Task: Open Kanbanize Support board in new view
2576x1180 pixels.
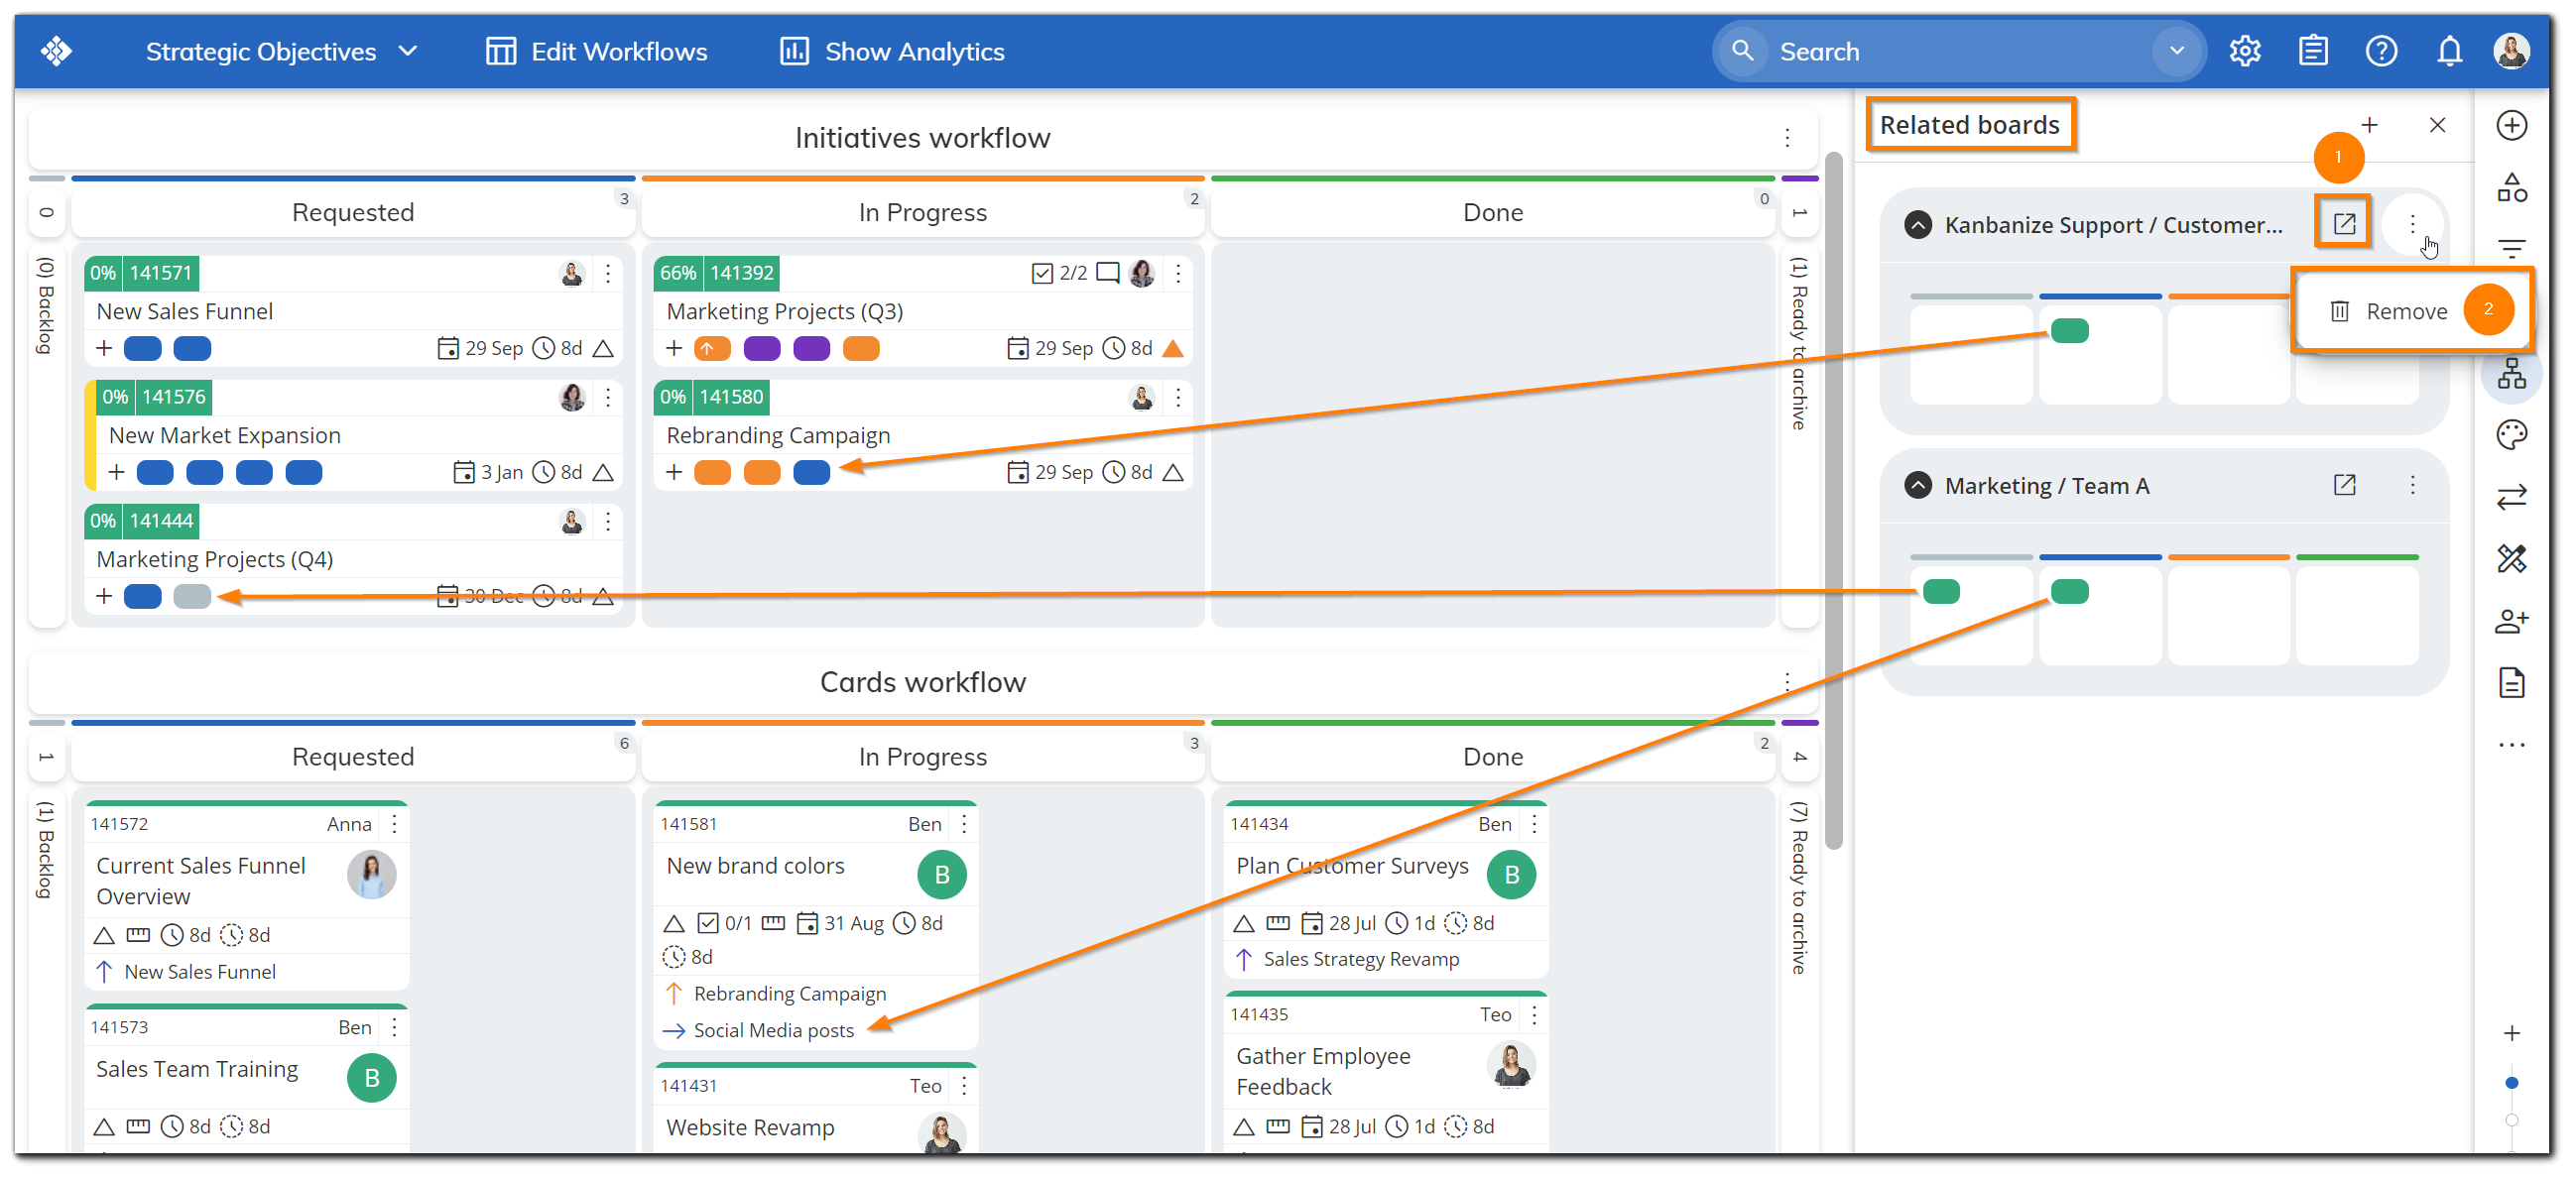Action: 2344,223
